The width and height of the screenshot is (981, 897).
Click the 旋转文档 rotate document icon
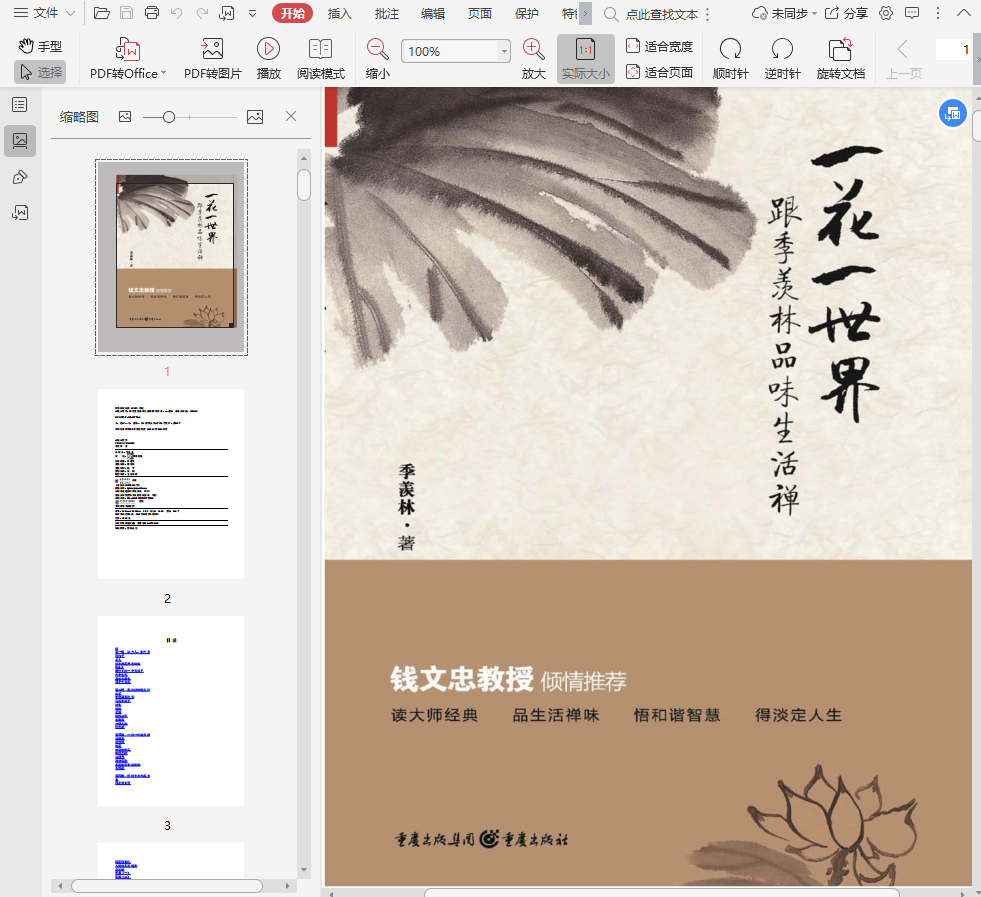click(x=841, y=59)
